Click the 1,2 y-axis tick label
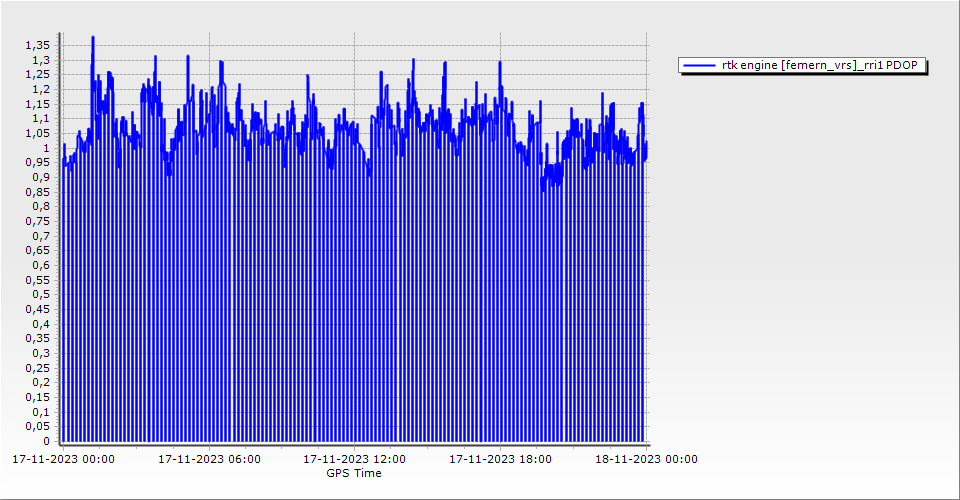 pyautogui.click(x=40, y=89)
